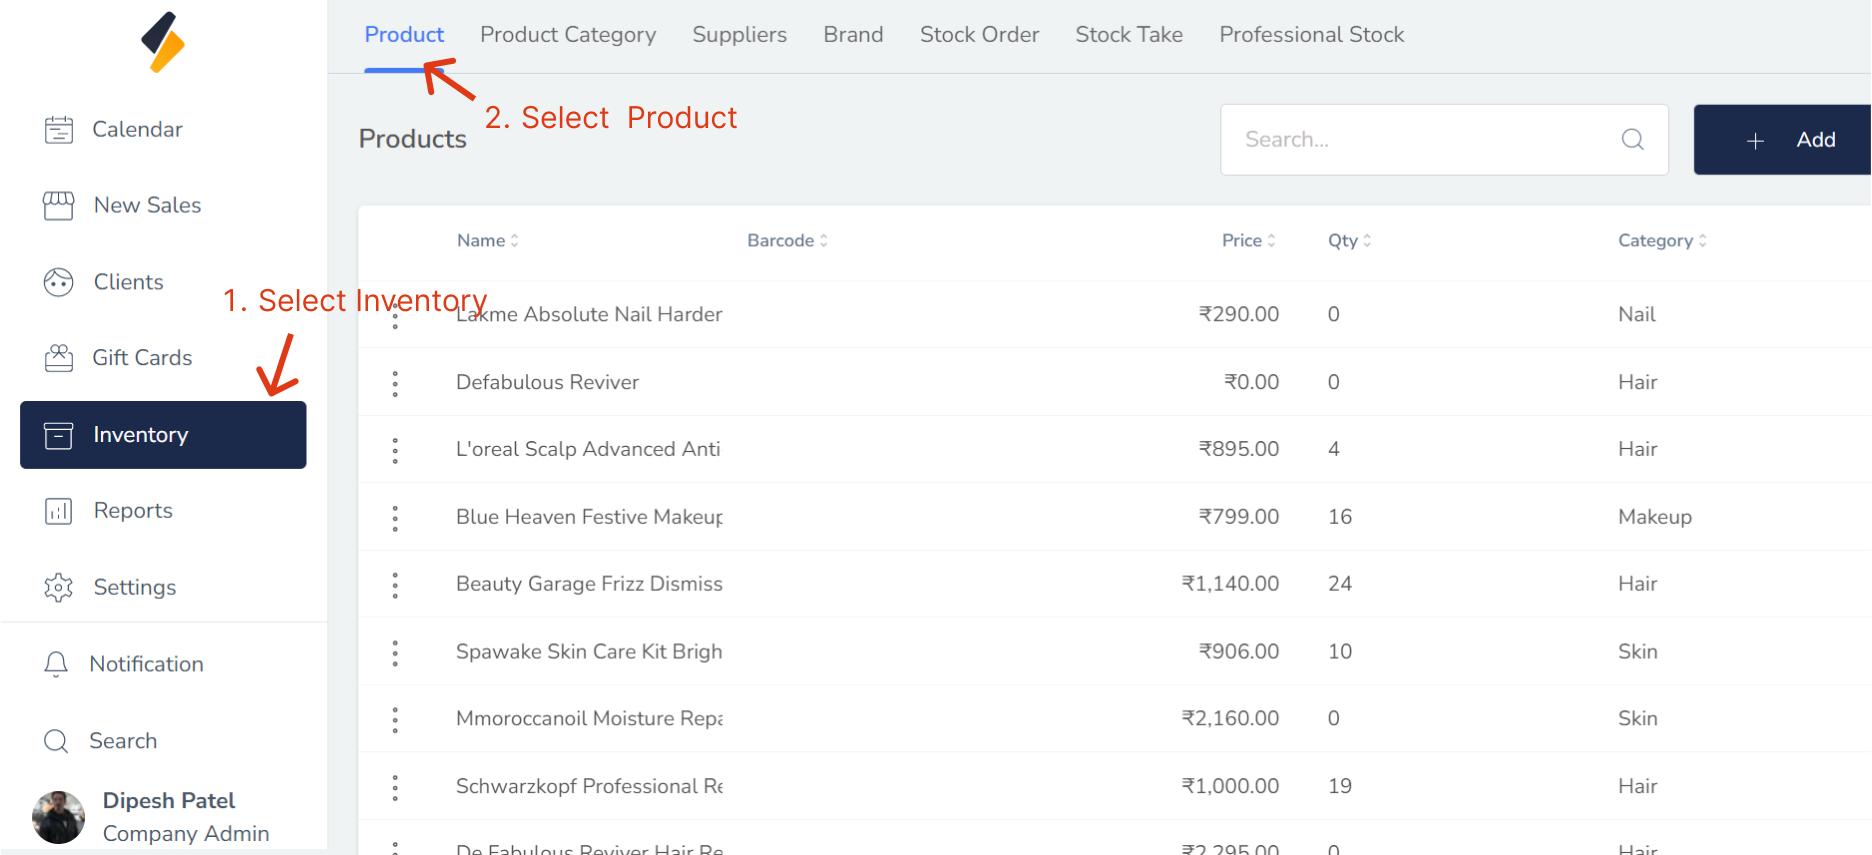The height and width of the screenshot is (855, 1872).
Task: Expand actions for Spawake Skin Care Kit
Action: tap(395, 653)
